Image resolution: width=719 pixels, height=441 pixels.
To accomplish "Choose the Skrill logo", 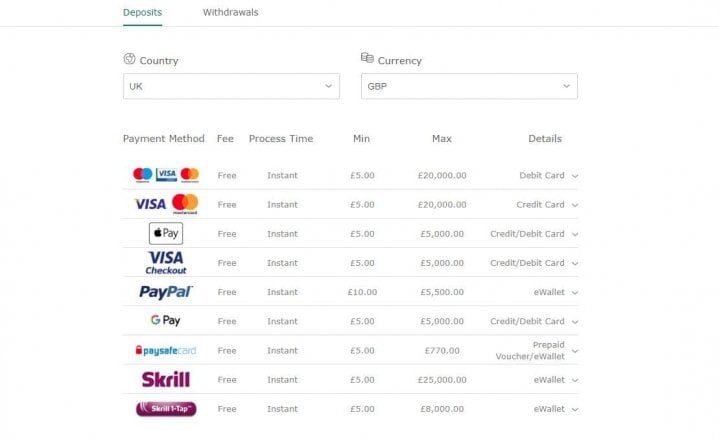I will pyautogui.click(x=166, y=379).
